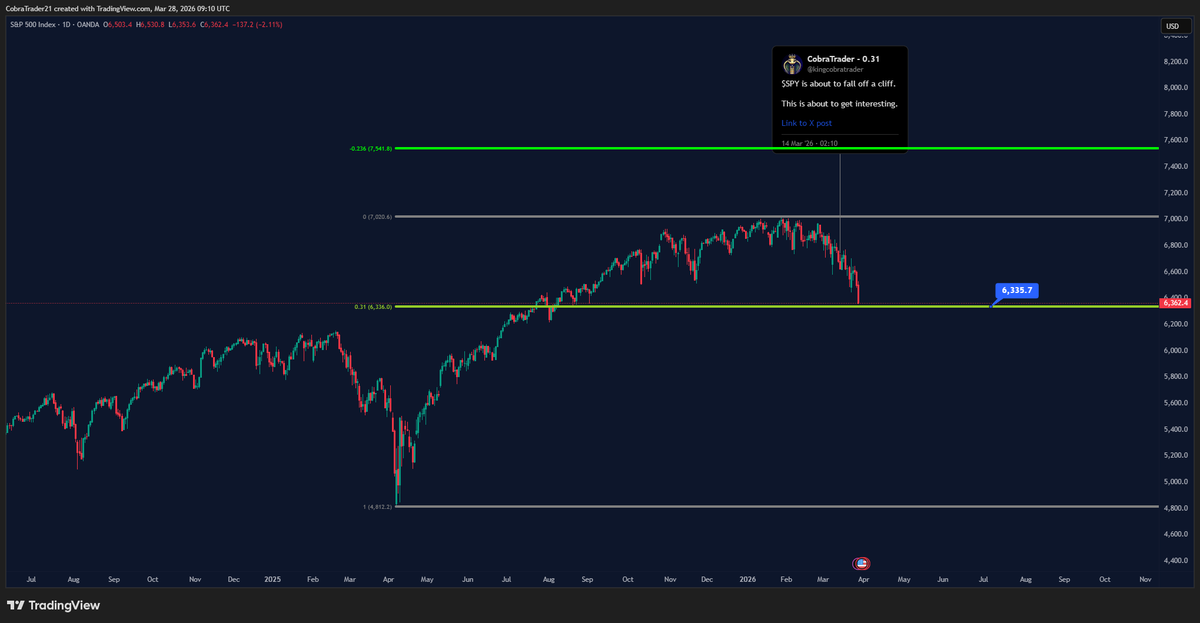This screenshot has height=623, width=1200.
Task: Click the CobraTrader avatar in the tweet card
Action: coord(790,64)
